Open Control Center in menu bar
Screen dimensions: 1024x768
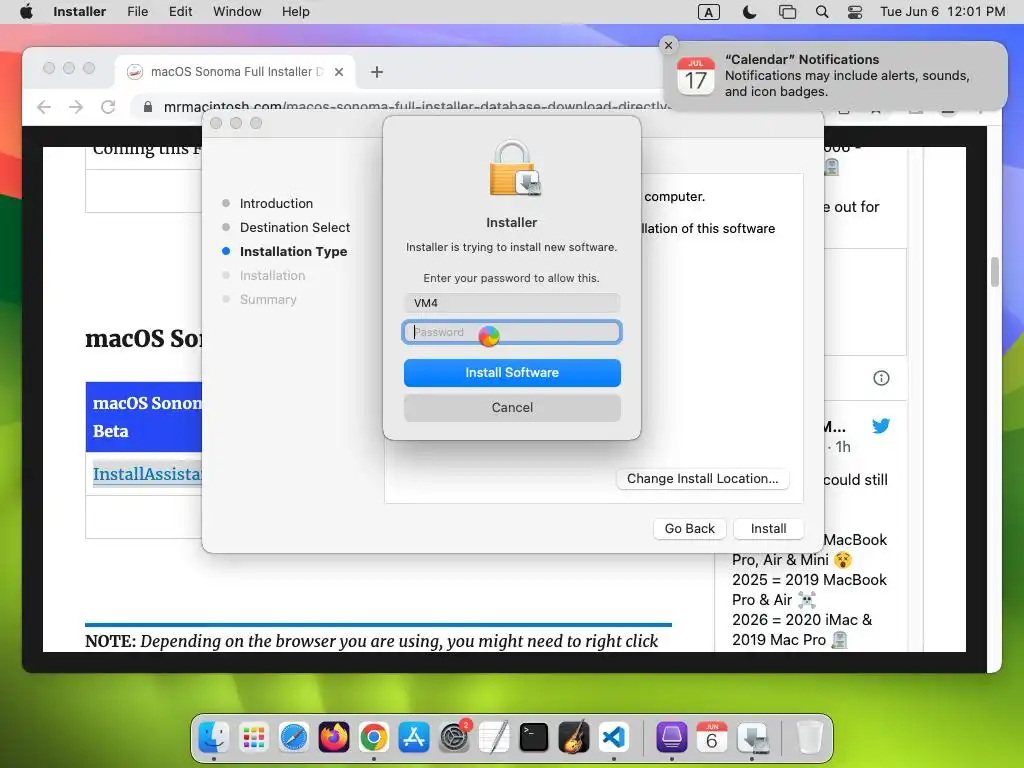click(855, 12)
